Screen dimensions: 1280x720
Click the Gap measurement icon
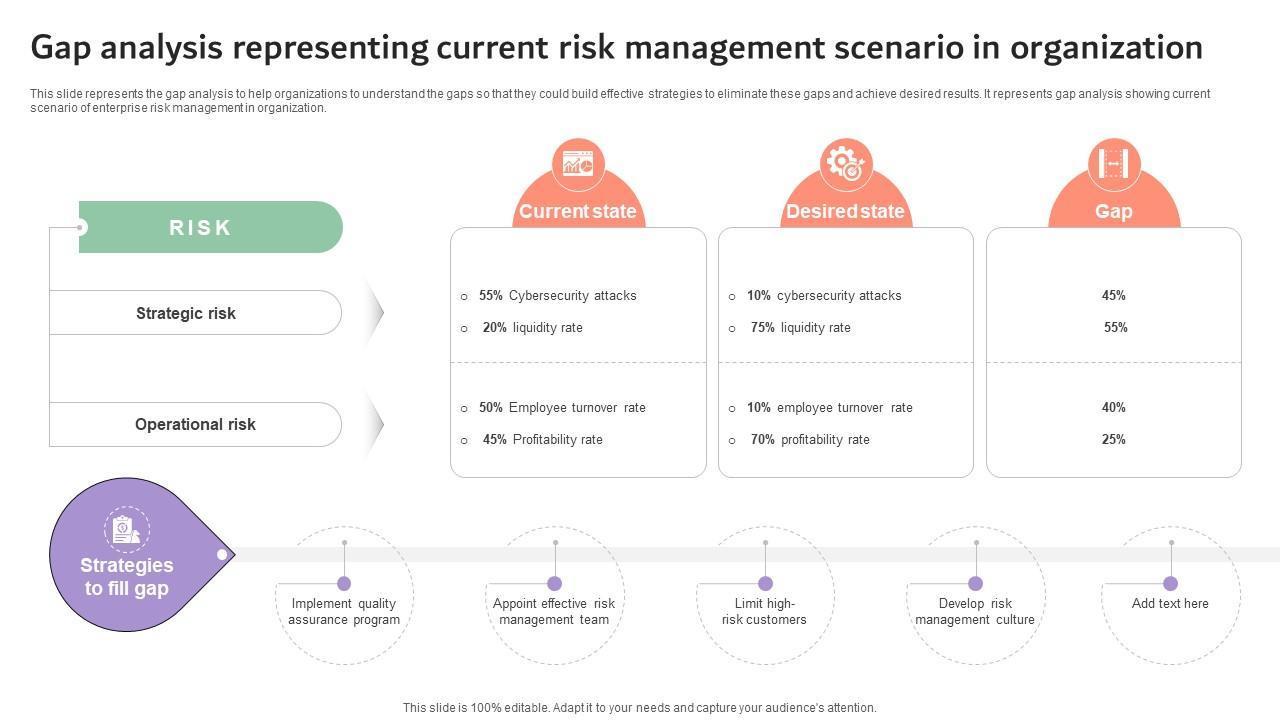click(1113, 164)
